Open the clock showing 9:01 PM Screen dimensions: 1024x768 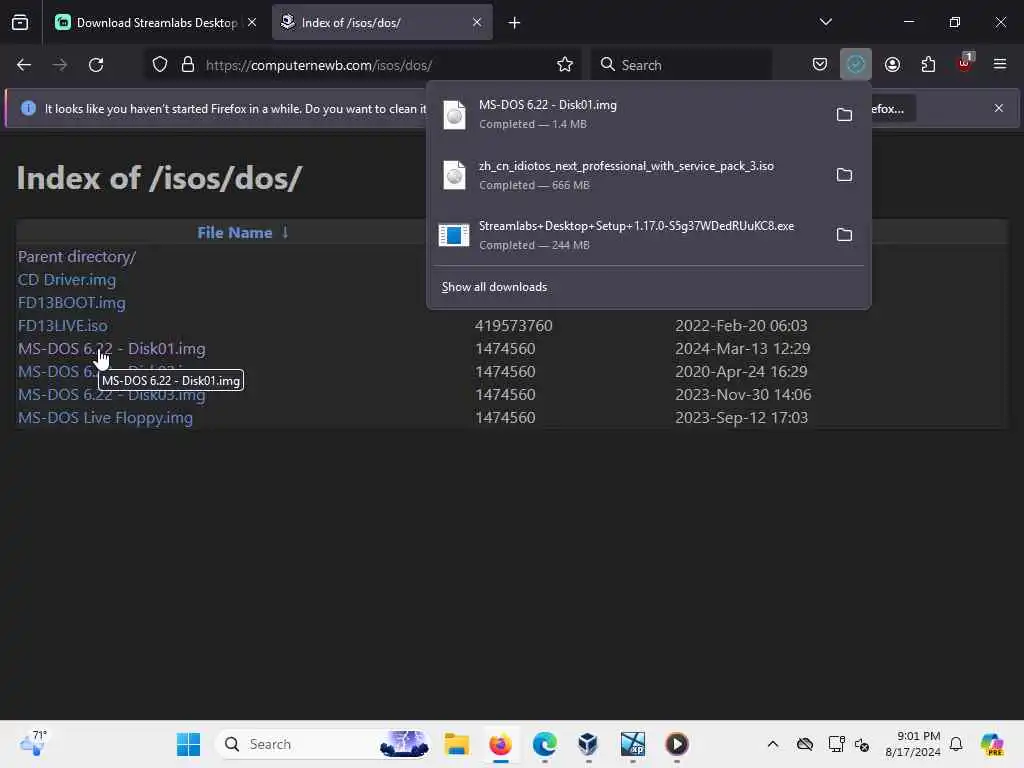tap(913, 744)
